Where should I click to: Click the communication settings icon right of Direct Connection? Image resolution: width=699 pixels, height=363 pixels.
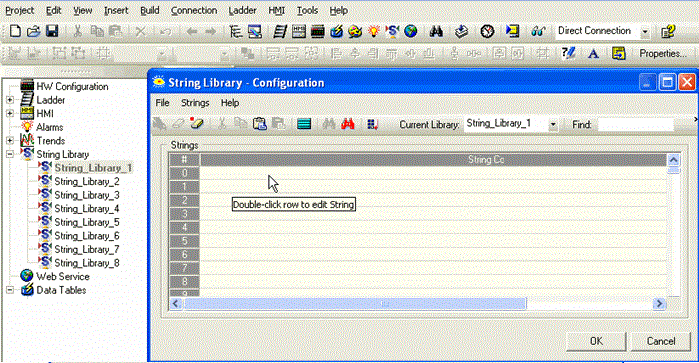pos(668,31)
